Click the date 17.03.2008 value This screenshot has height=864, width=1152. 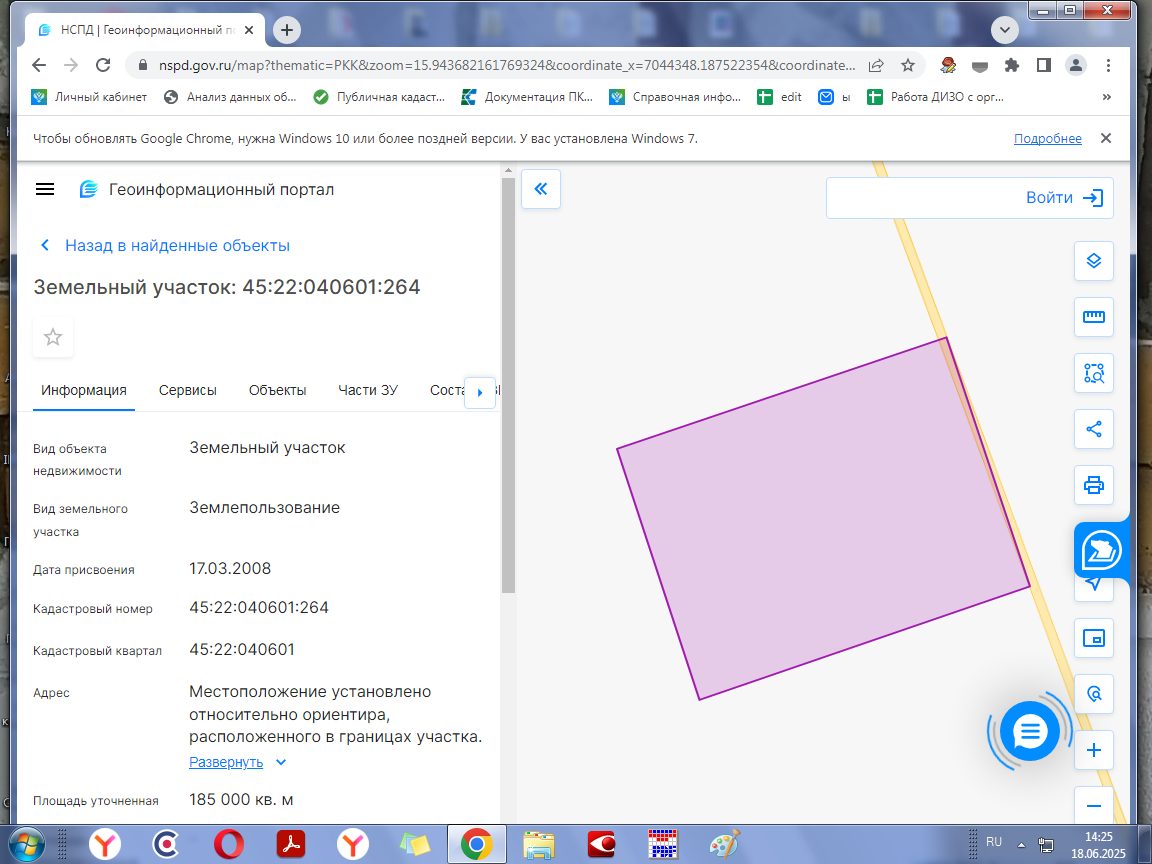click(x=230, y=569)
